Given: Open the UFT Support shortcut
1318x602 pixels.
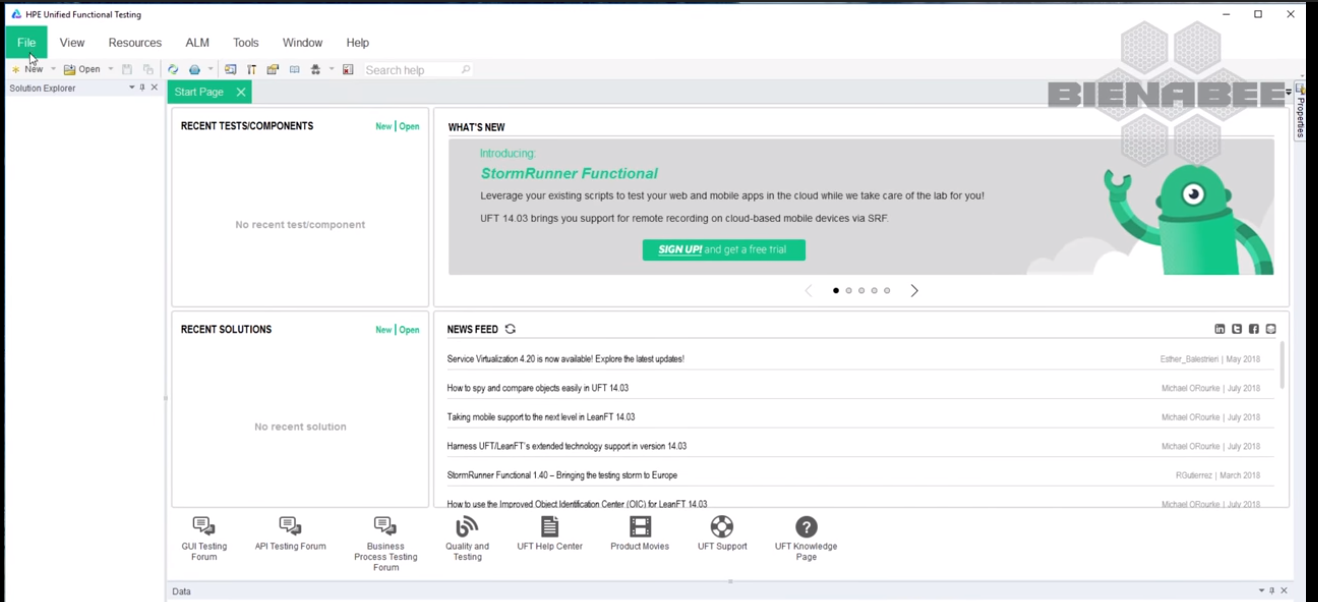Looking at the screenshot, I should pyautogui.click(x=722, y=533).
